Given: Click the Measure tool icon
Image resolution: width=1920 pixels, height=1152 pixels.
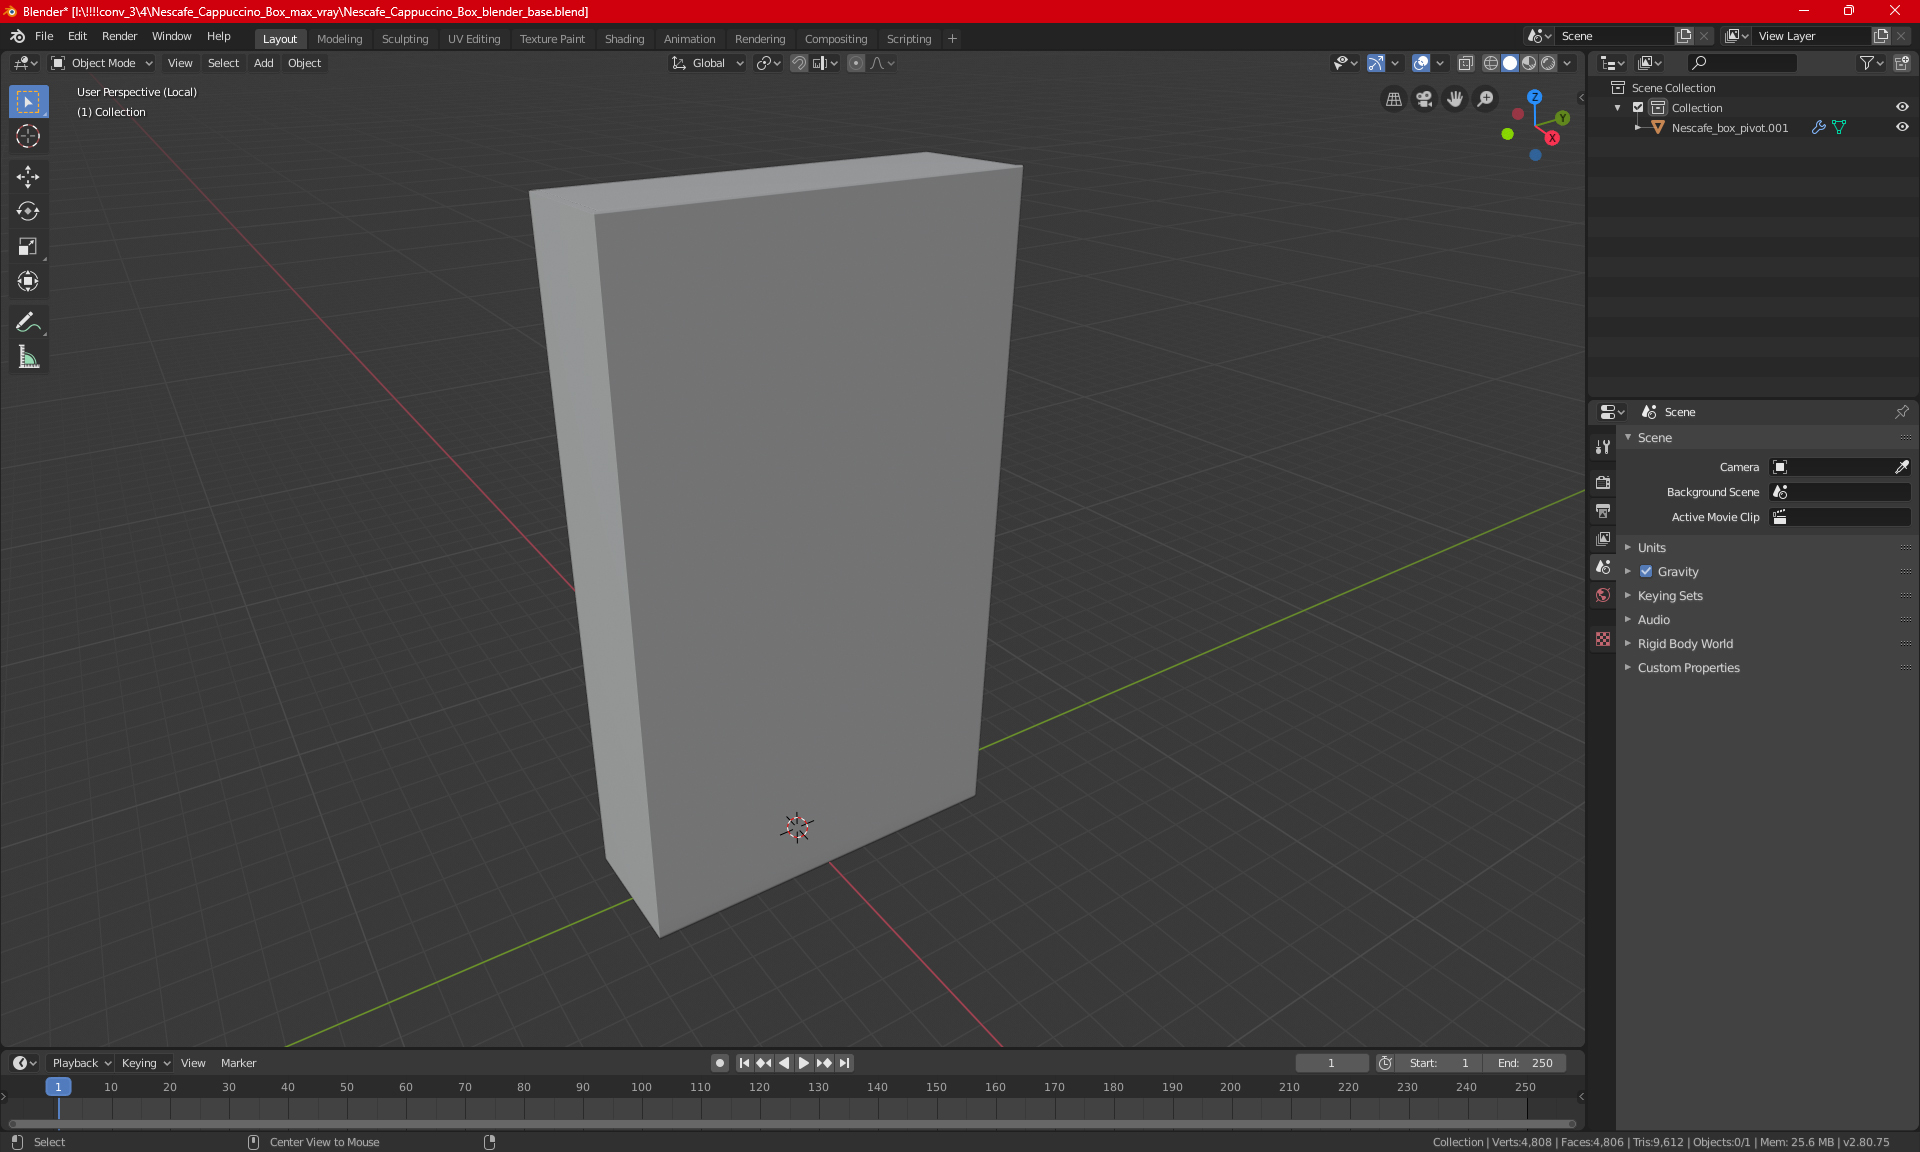Looking at the screenshot, I should [x=27, y=358].
